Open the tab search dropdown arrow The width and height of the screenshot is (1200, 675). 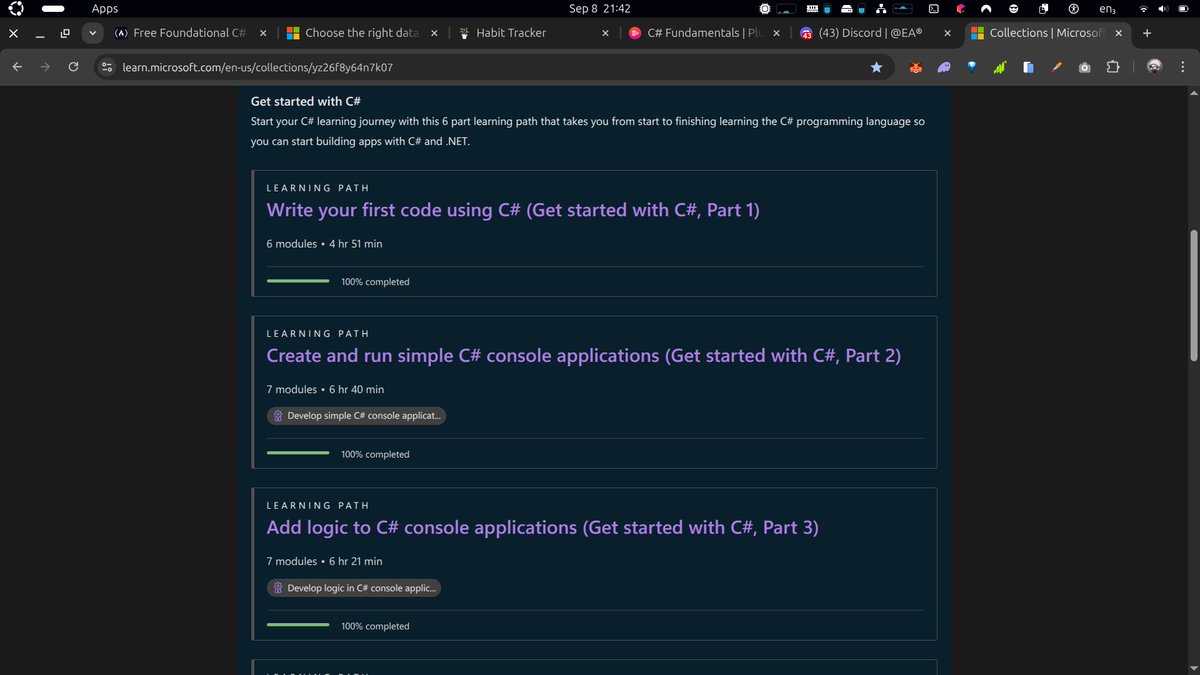[93, 33]
